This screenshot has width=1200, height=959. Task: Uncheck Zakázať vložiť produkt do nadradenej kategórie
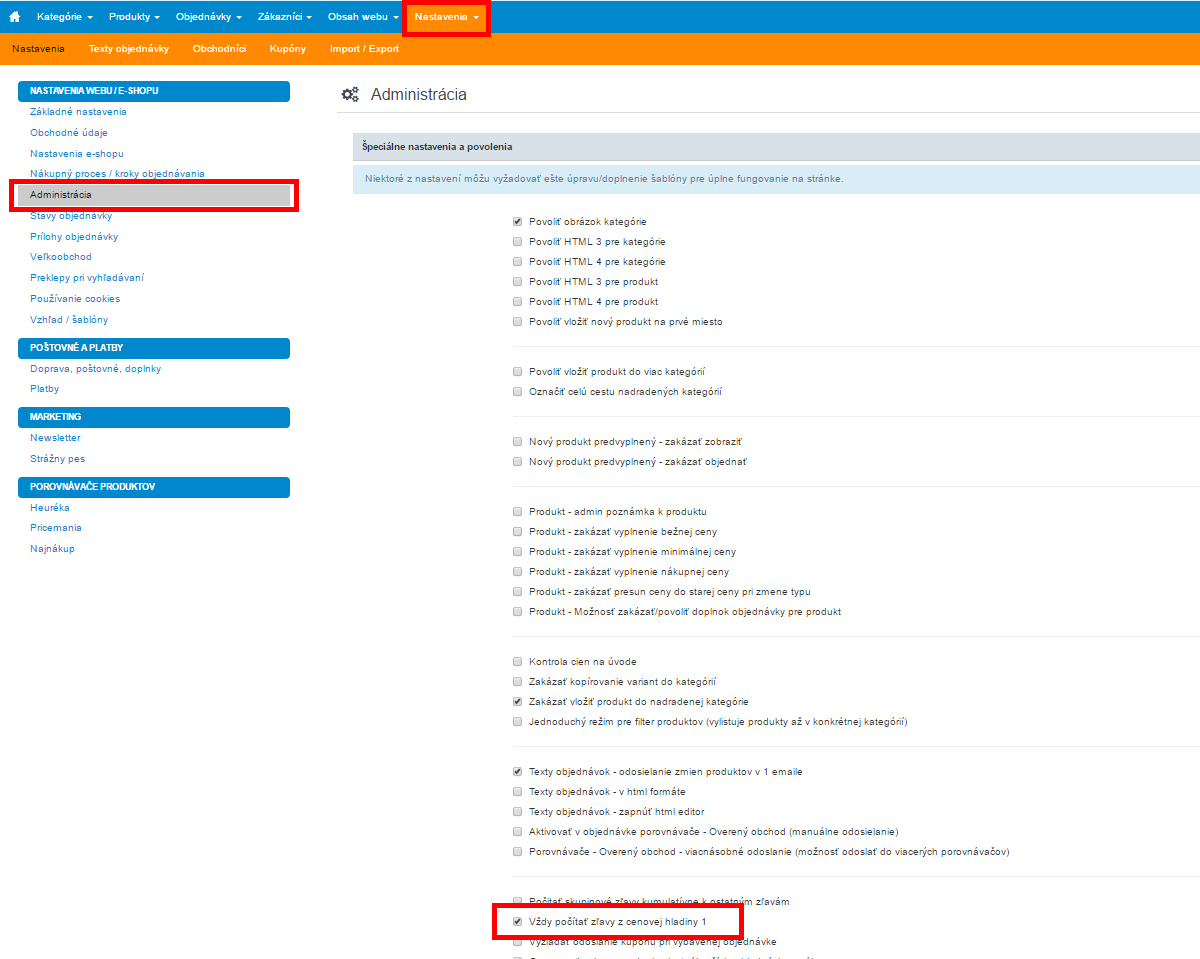click(x=518, y=702)
